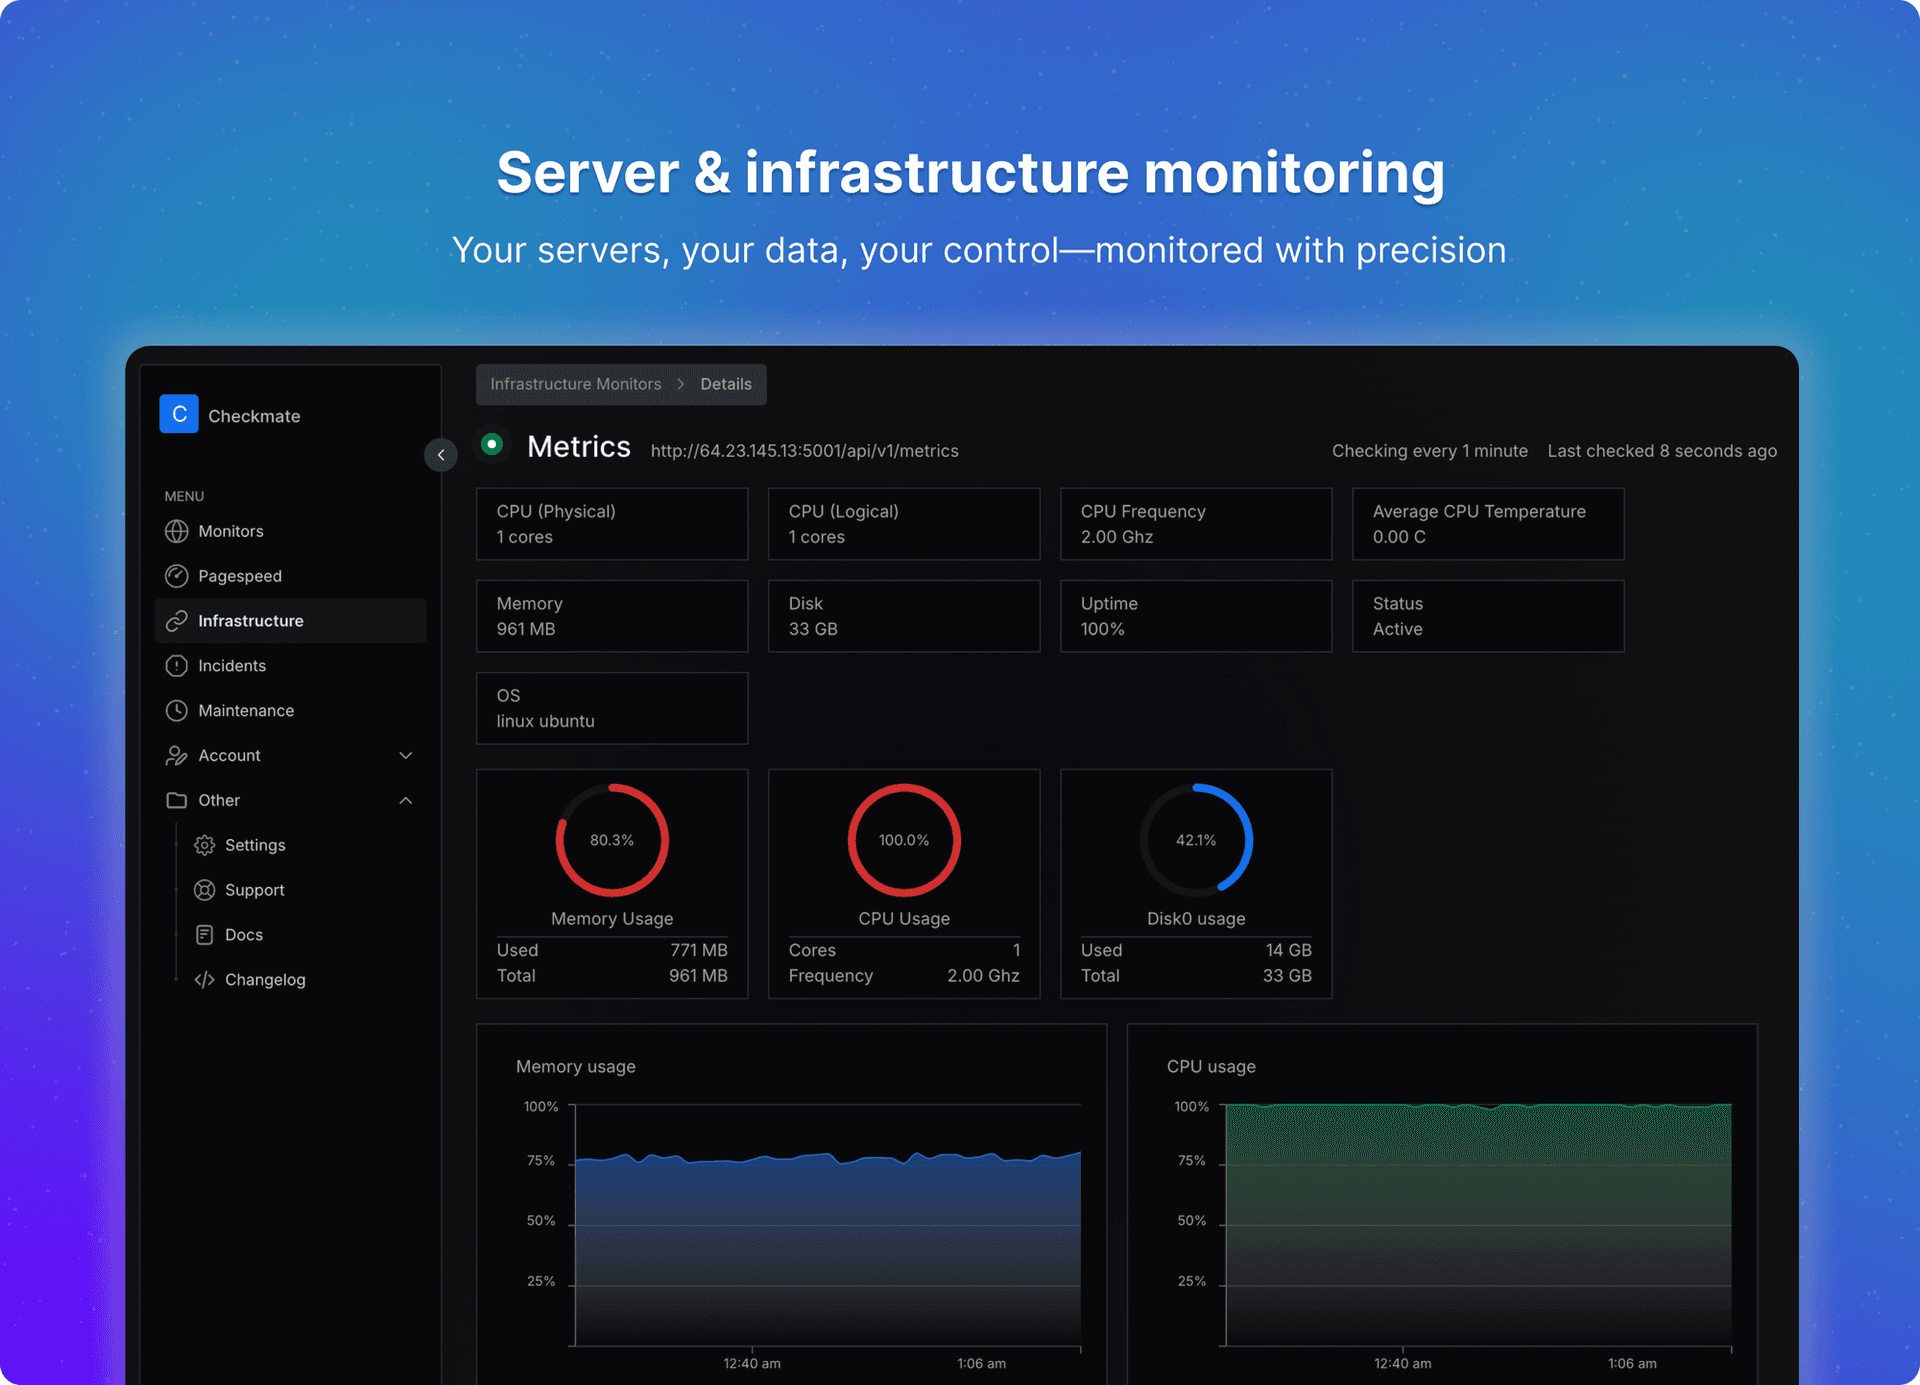Click the Account user icon
Screen dimensions: 1920x1385
[177, 756]
